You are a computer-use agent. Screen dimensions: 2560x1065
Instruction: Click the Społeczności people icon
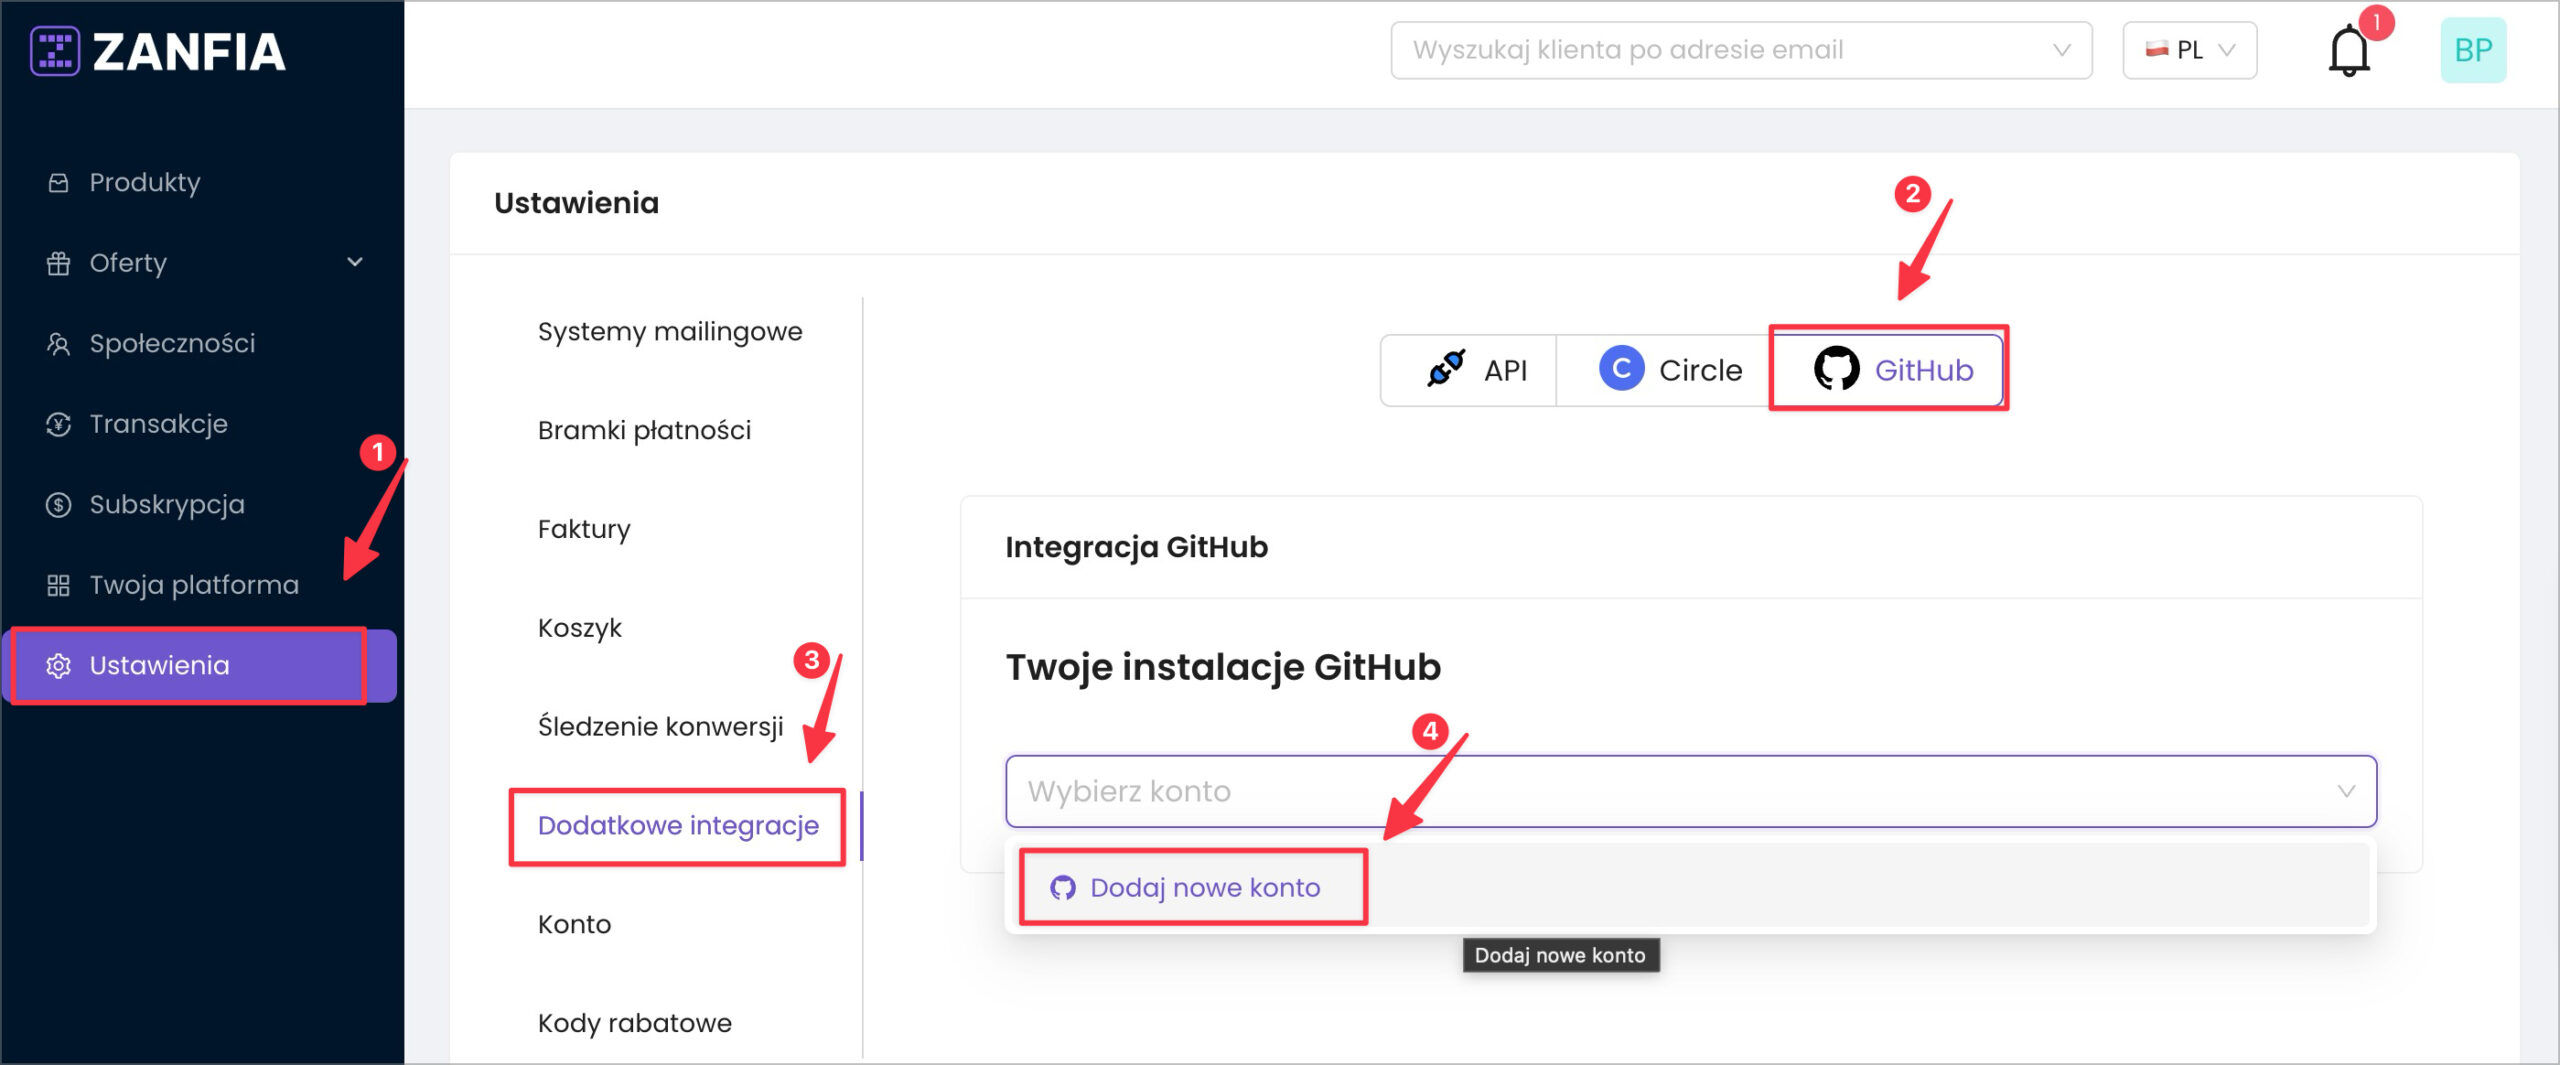59,344
